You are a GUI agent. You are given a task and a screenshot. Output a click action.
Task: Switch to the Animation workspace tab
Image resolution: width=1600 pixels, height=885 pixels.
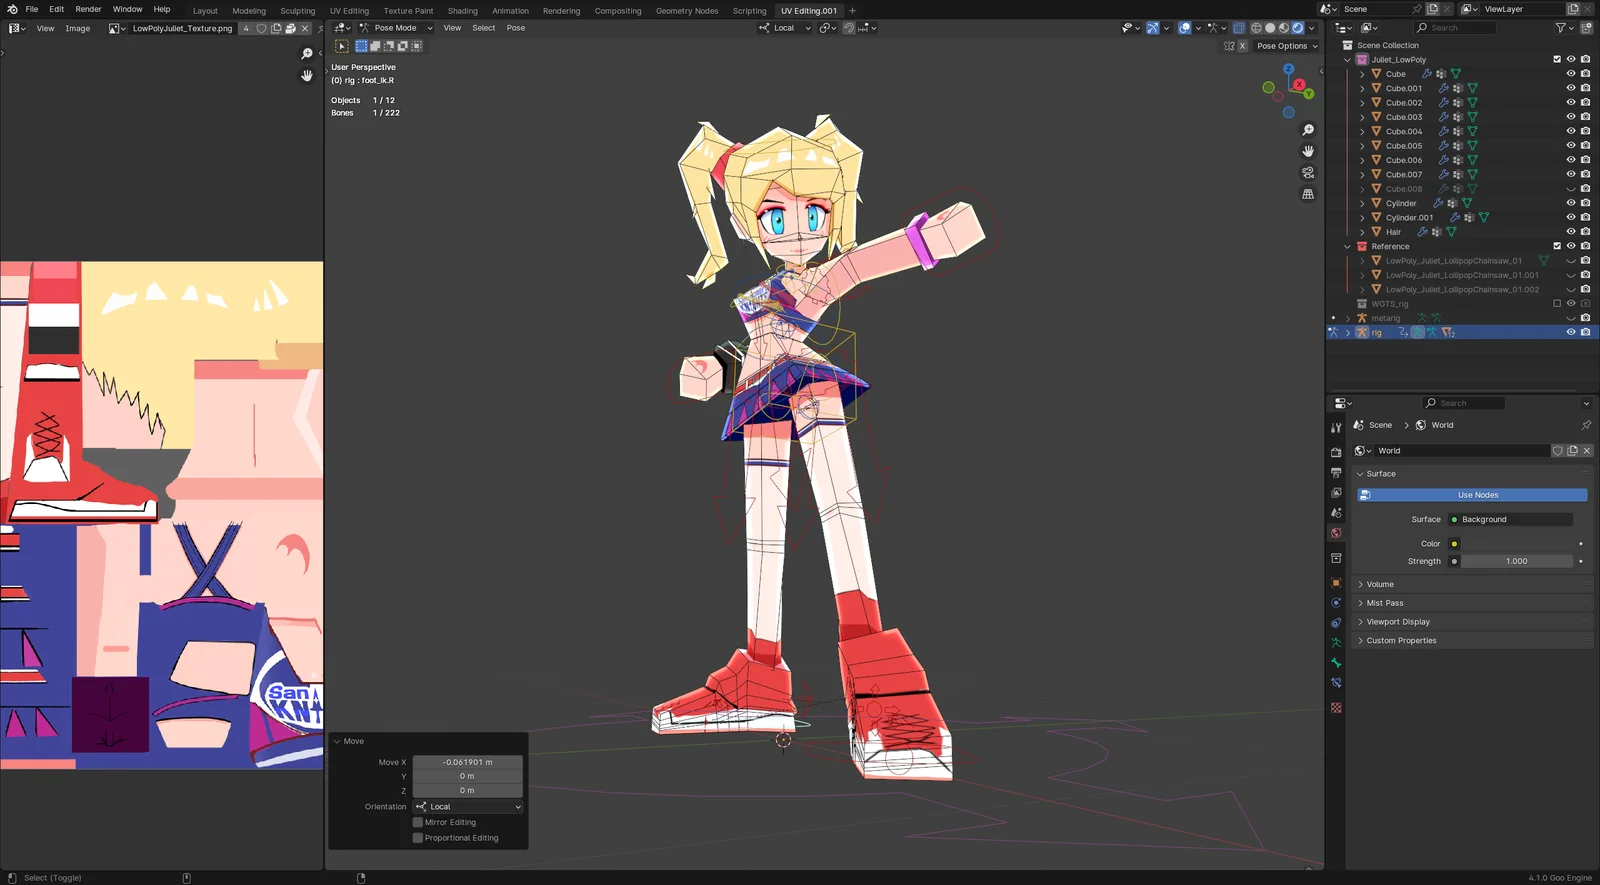coord(510,11)
